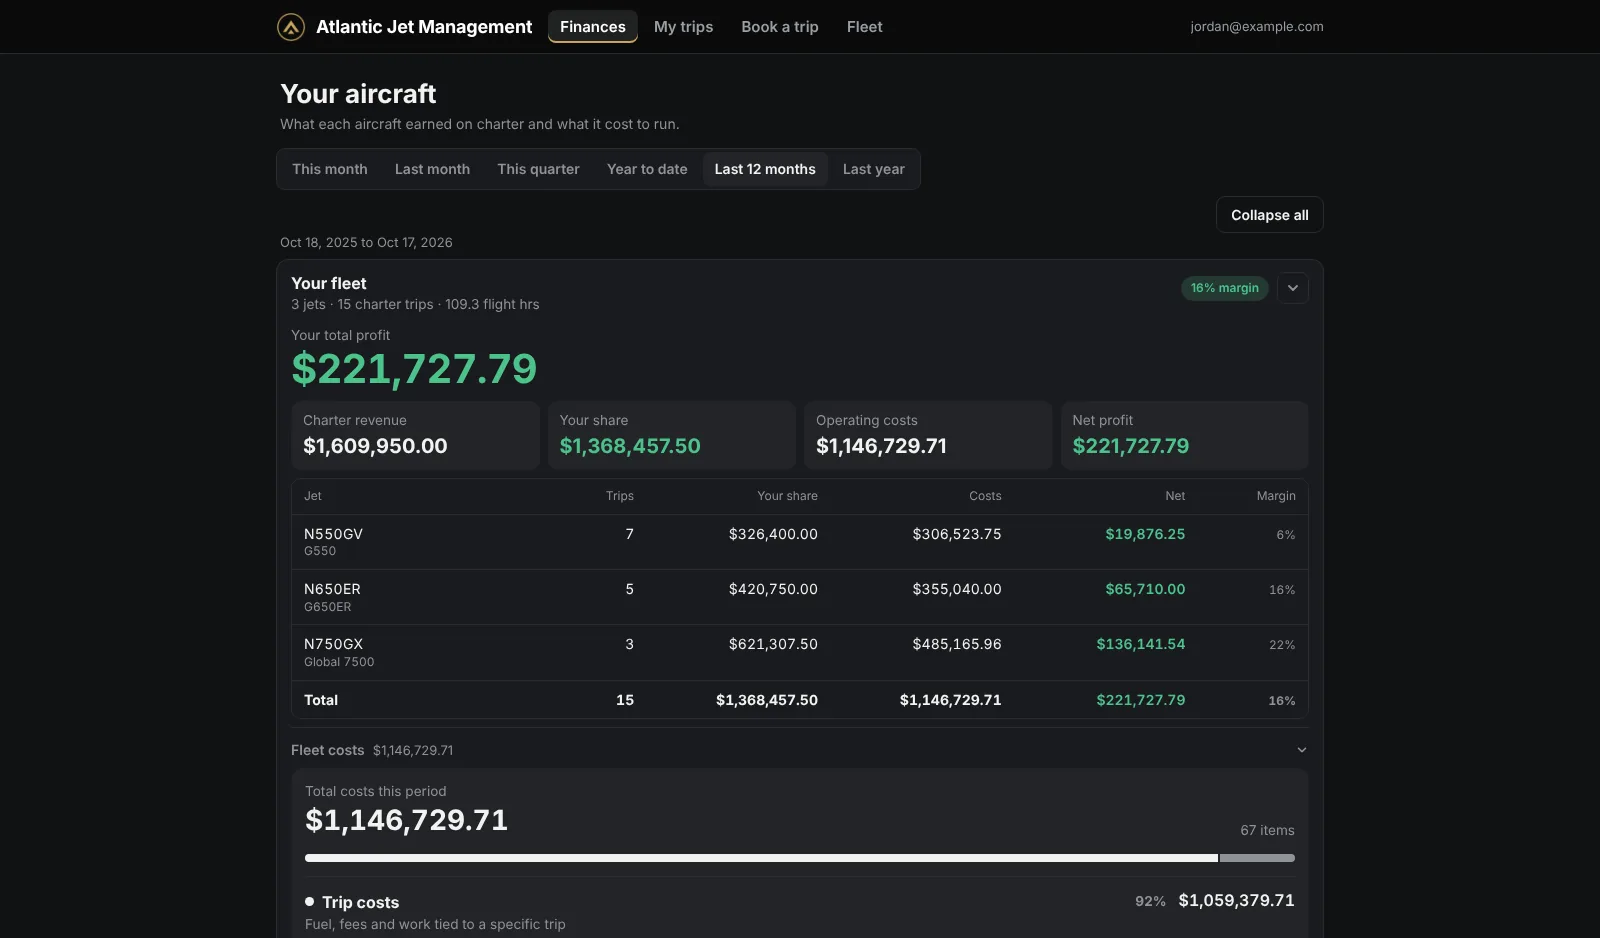The height and width of the screenshot is (938, 1600).
Task: Click the Trips column header
Action: [620, 496]
